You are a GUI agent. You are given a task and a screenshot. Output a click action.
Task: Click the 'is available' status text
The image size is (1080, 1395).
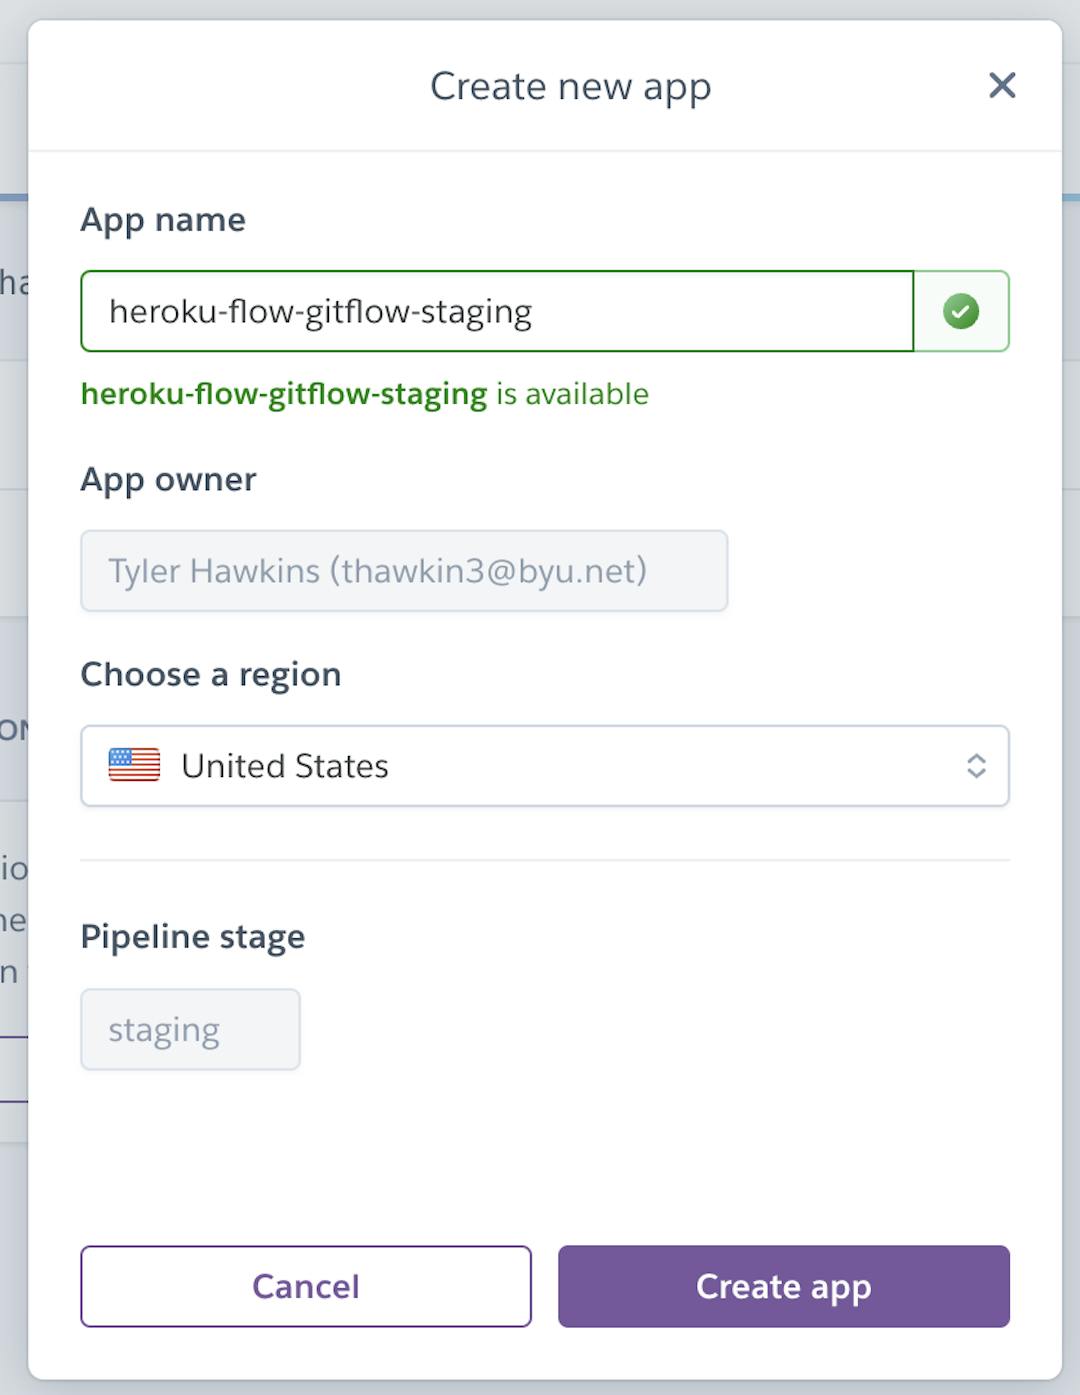point(572,394)
